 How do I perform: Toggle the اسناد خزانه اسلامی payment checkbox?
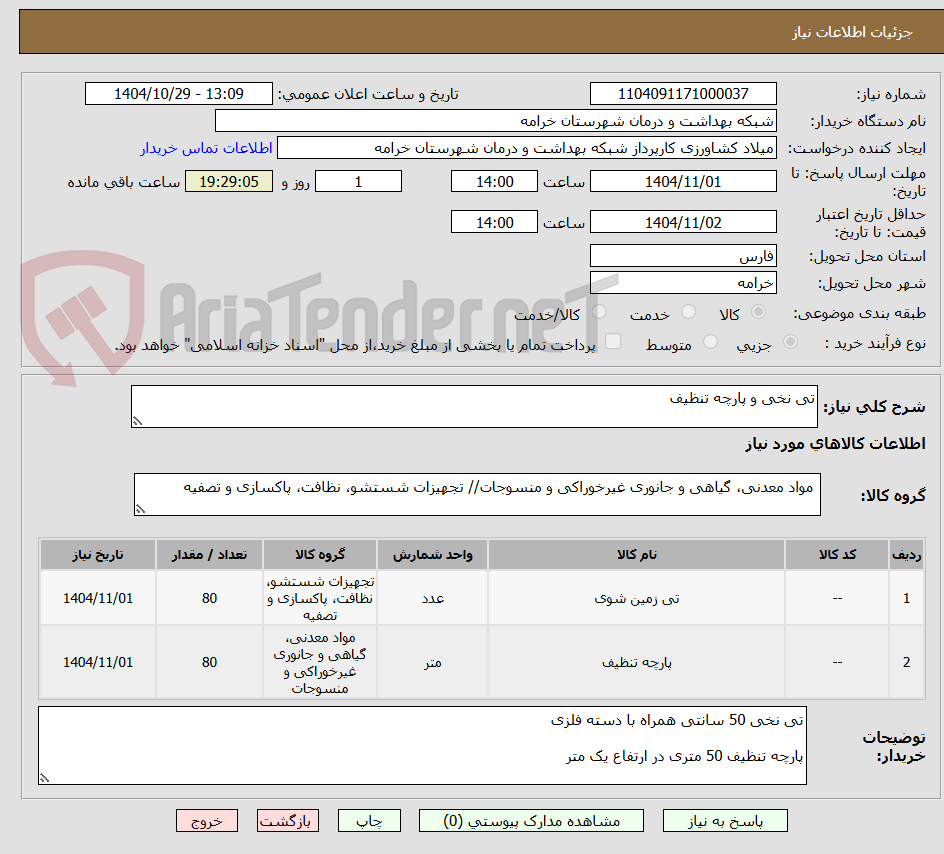point(613,341)
